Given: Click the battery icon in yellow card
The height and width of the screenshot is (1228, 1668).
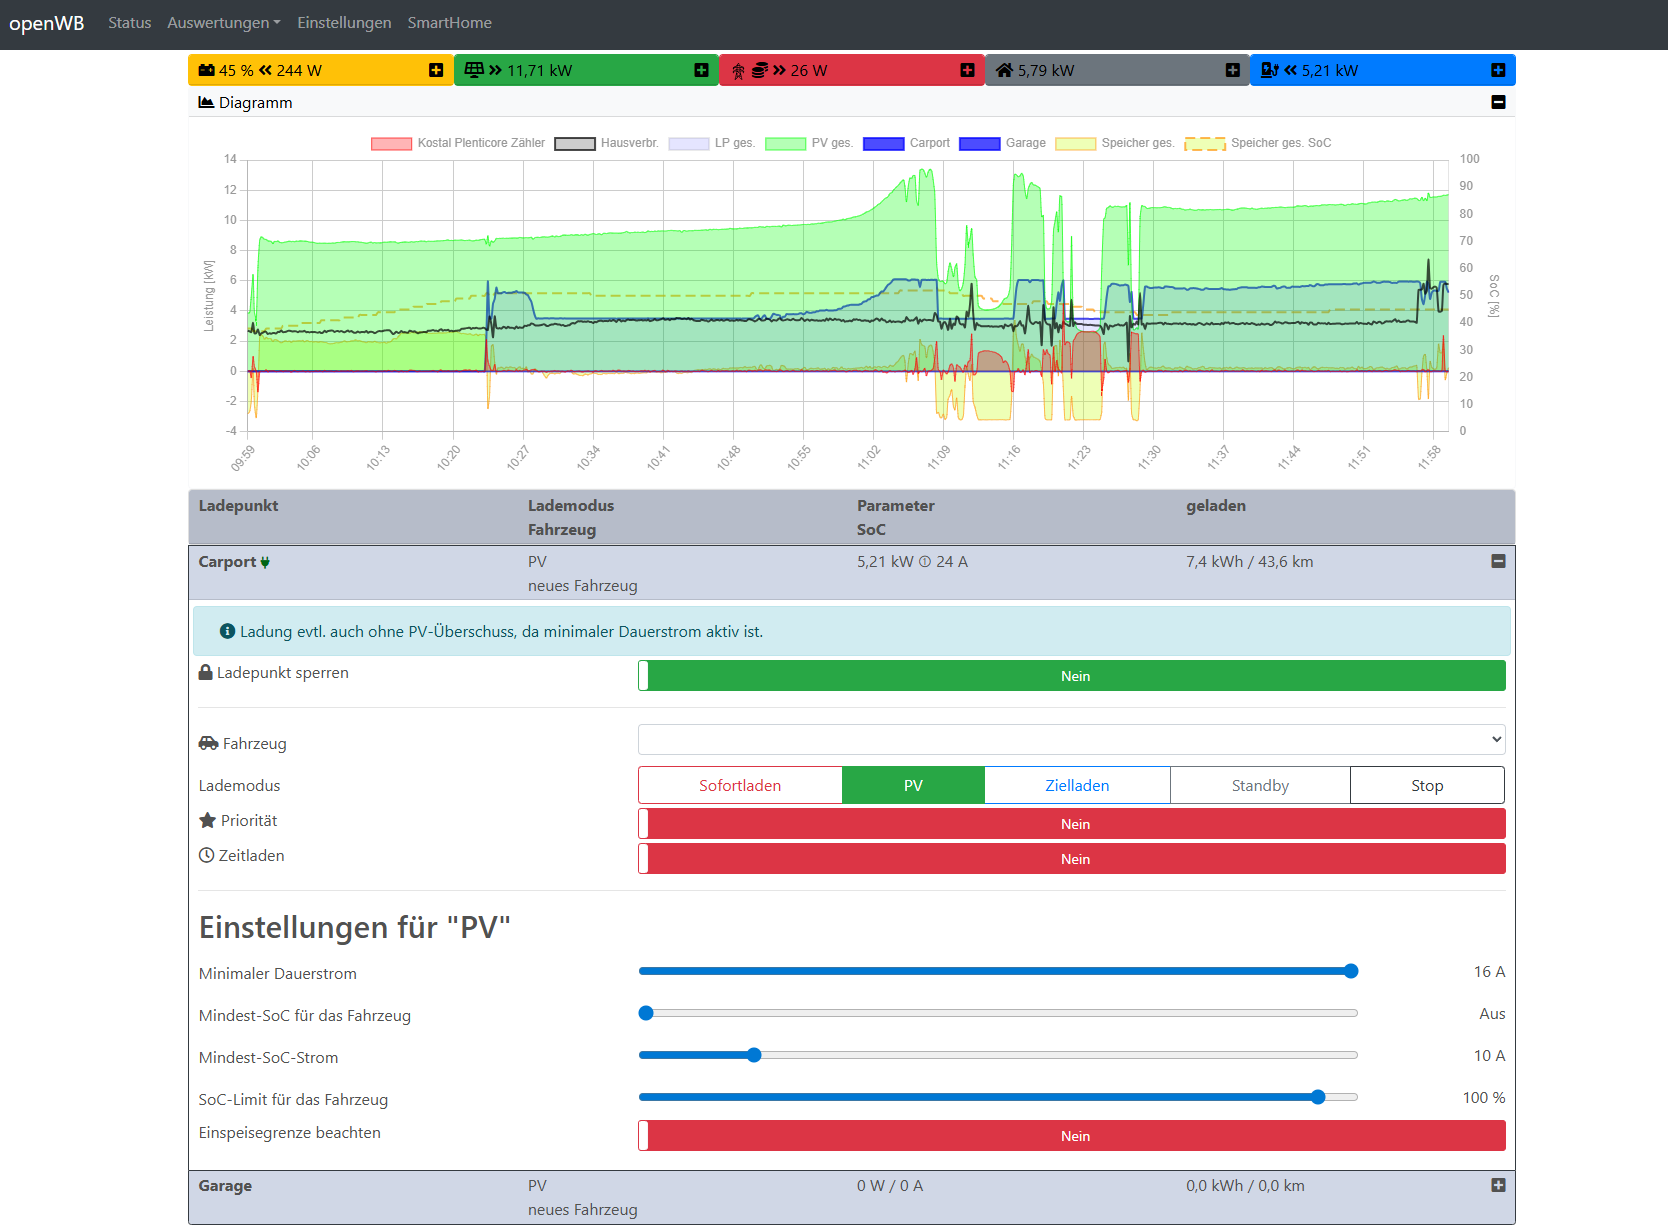Looking at the screenshot, I should tap(207, 70).
